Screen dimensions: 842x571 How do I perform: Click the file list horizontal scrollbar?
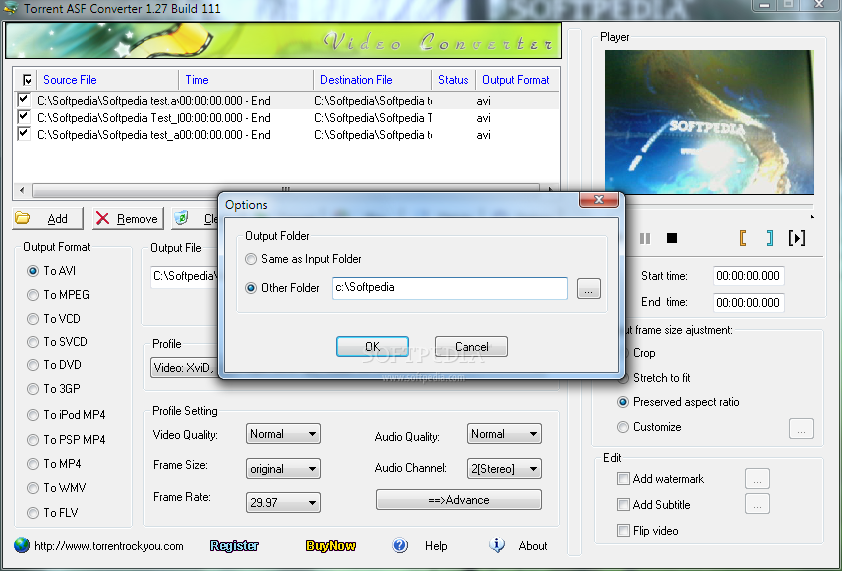coord(286,190)
